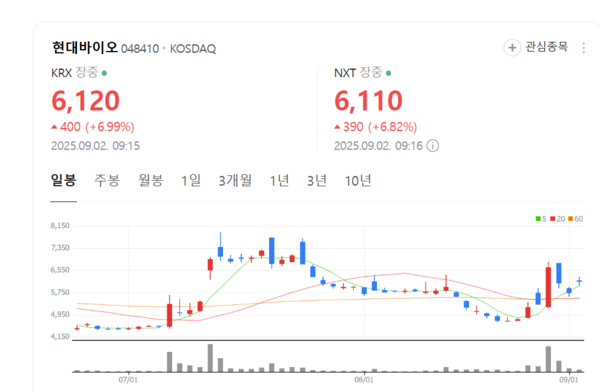Click the 8,150 price axis label
The width and height of the screenshot is (600, 392).
click(x=60, y=225)
